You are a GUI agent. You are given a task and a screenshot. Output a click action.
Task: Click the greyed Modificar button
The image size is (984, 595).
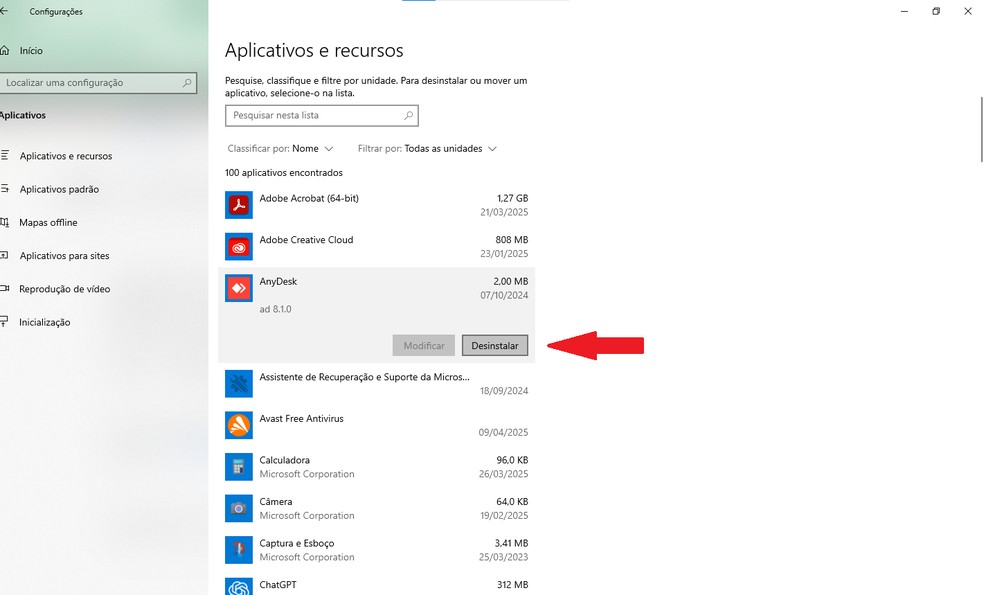(424, 345)
